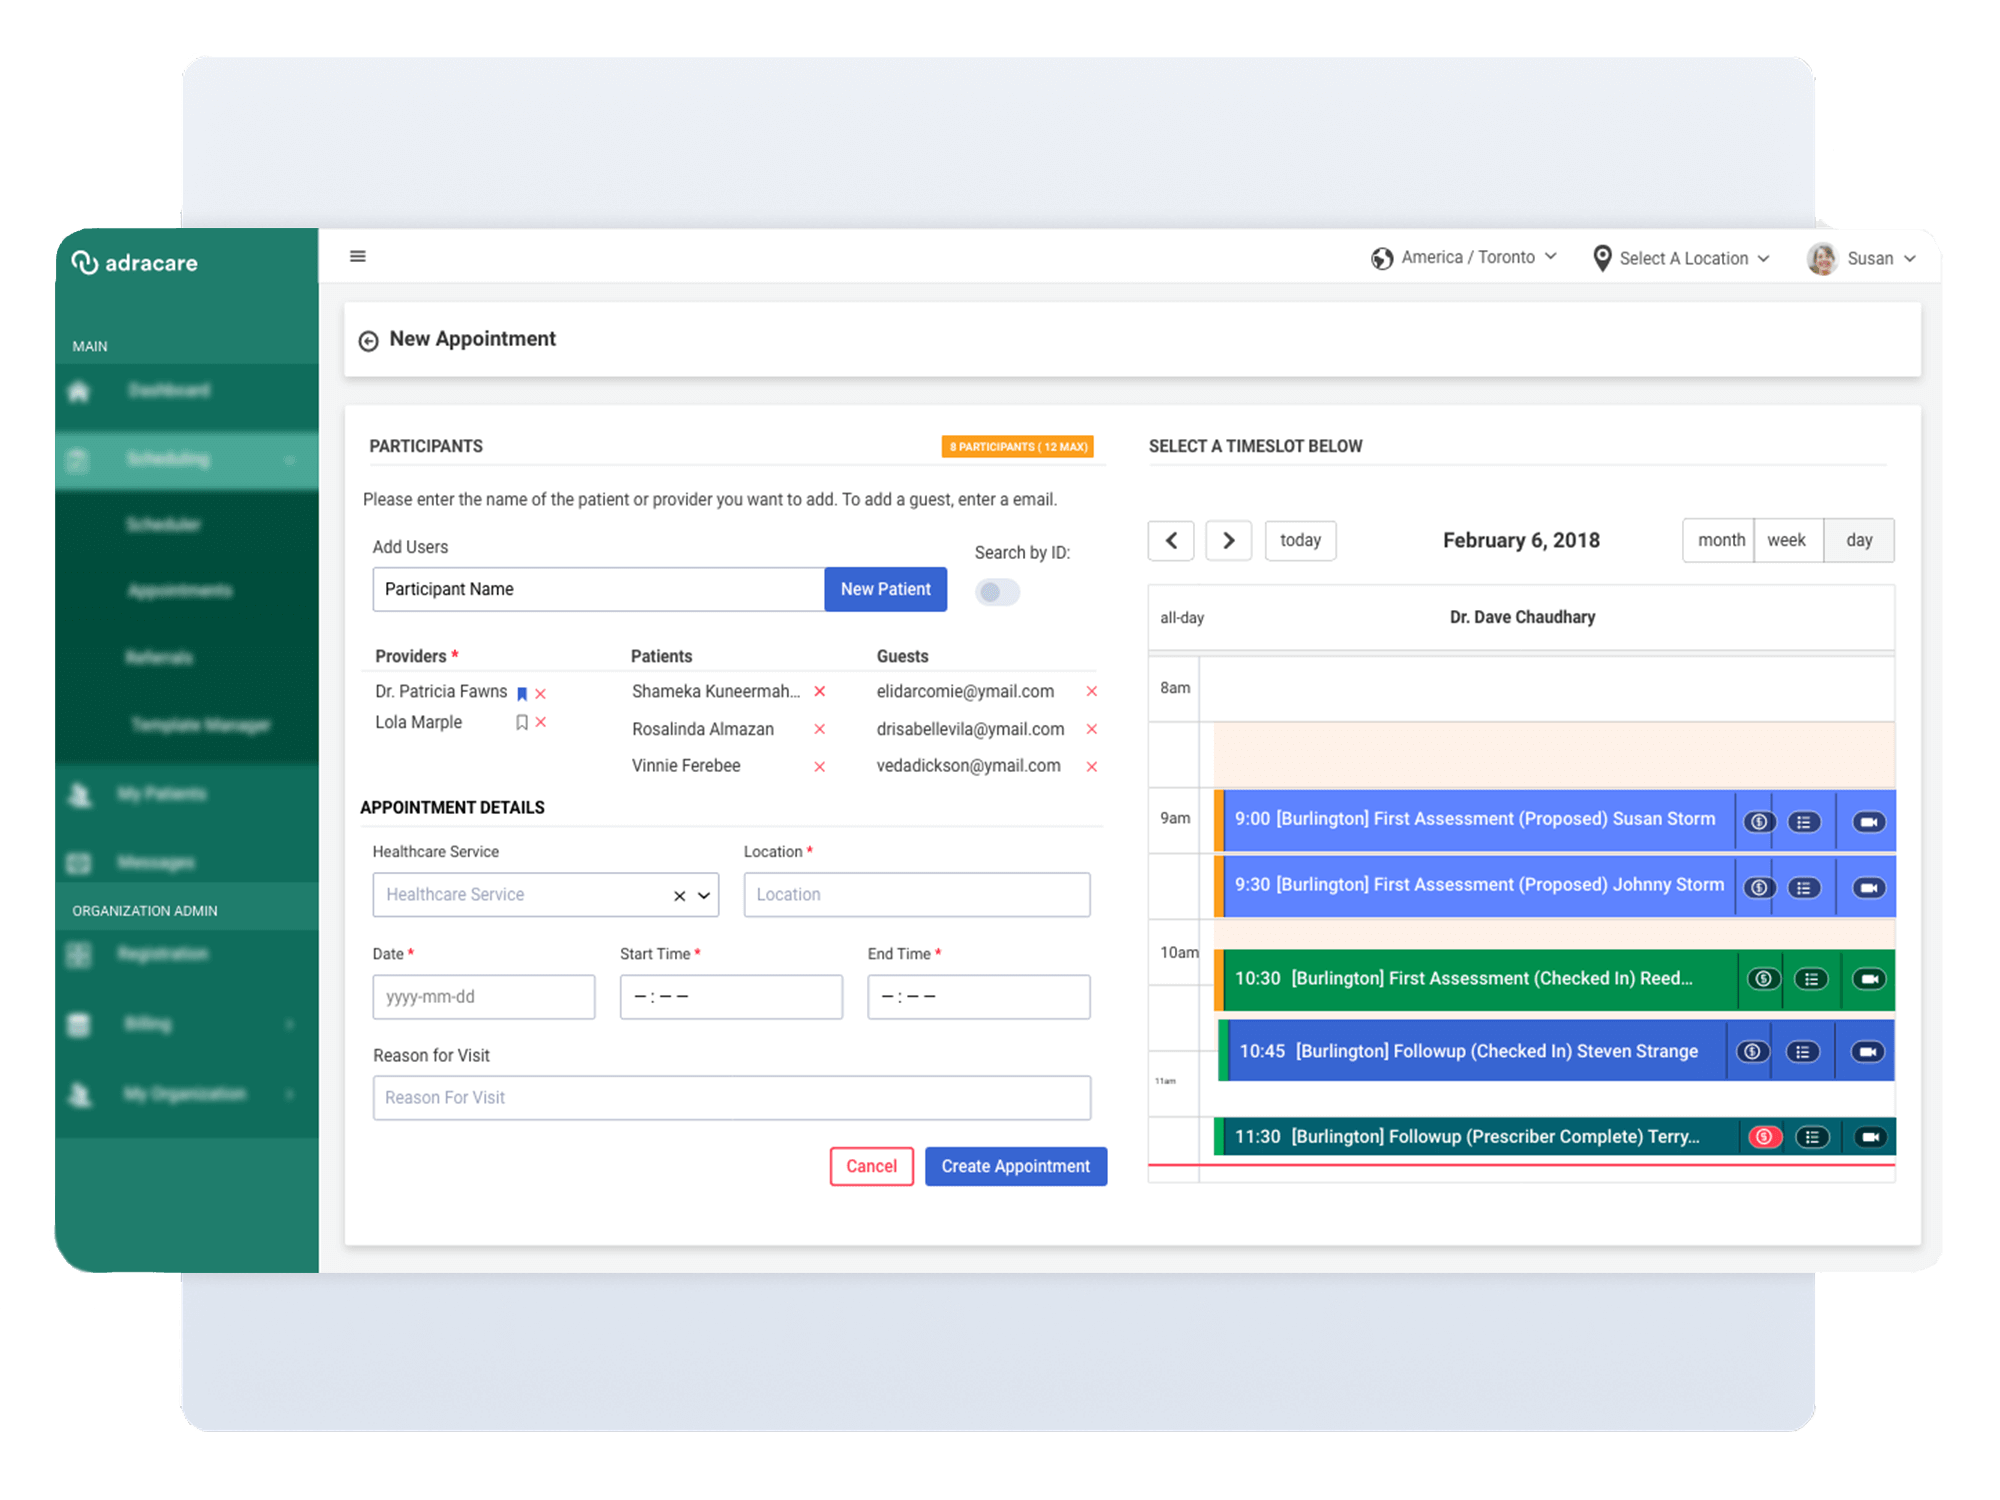
Task: Toggle Search by ID switch
Action: pyautogui.click(x=997, y=592)
